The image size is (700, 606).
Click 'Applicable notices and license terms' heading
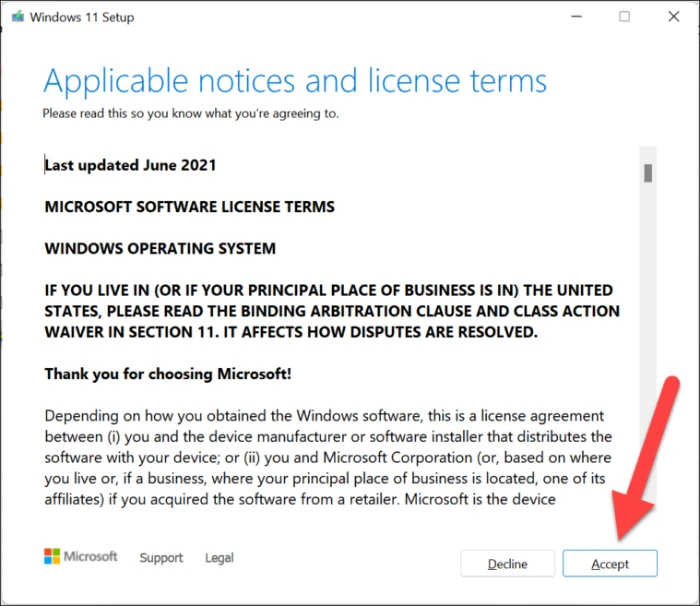295,81
